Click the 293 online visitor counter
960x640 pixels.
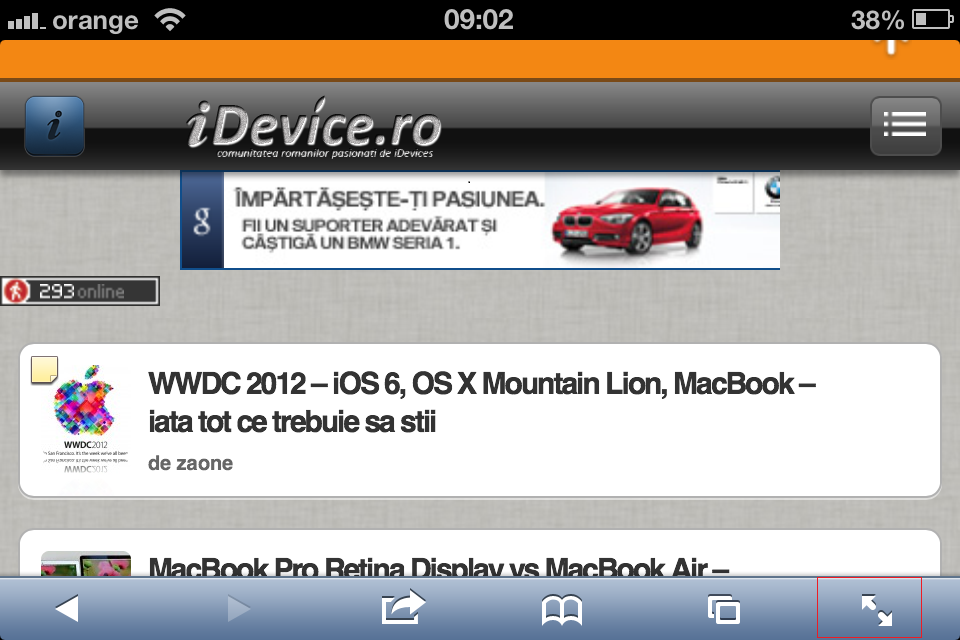pyautogui.click(x=80, y=292)
